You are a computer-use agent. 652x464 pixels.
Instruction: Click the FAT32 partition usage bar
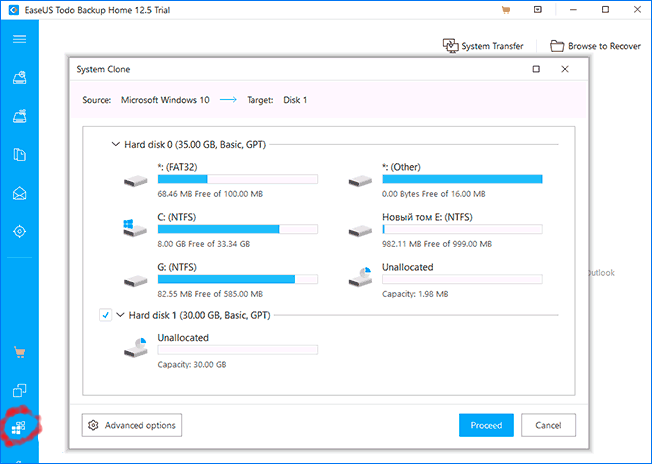(x=238, y=179)
